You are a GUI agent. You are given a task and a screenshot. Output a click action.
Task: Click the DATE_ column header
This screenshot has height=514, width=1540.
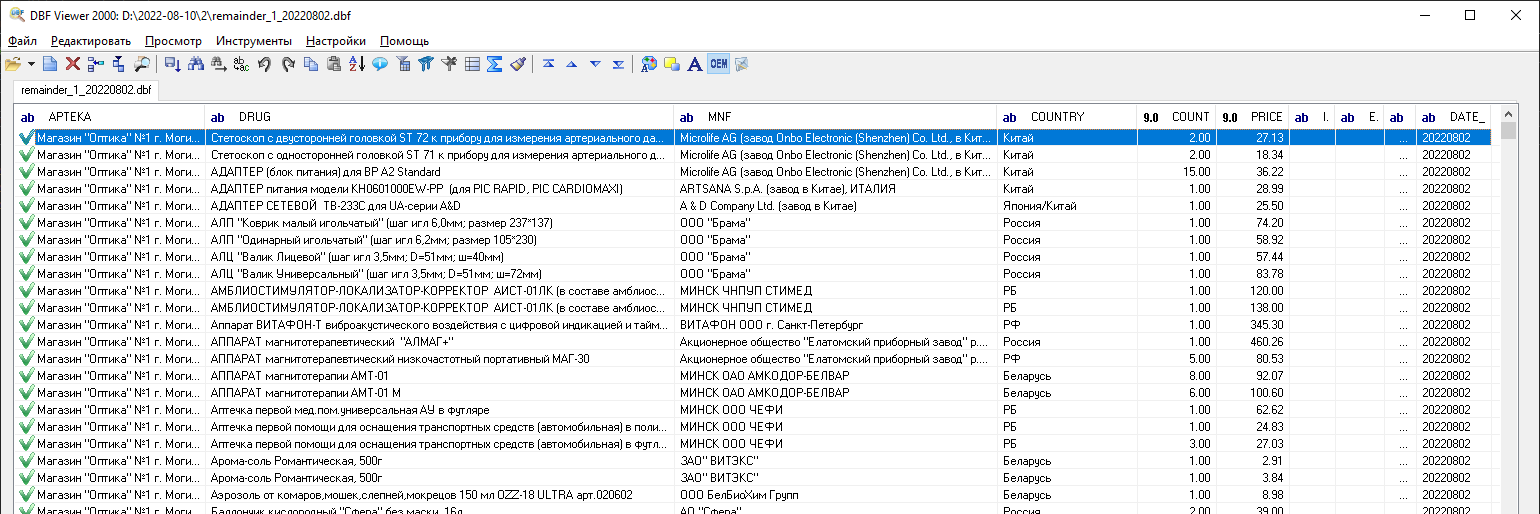tap(1454, 117)
